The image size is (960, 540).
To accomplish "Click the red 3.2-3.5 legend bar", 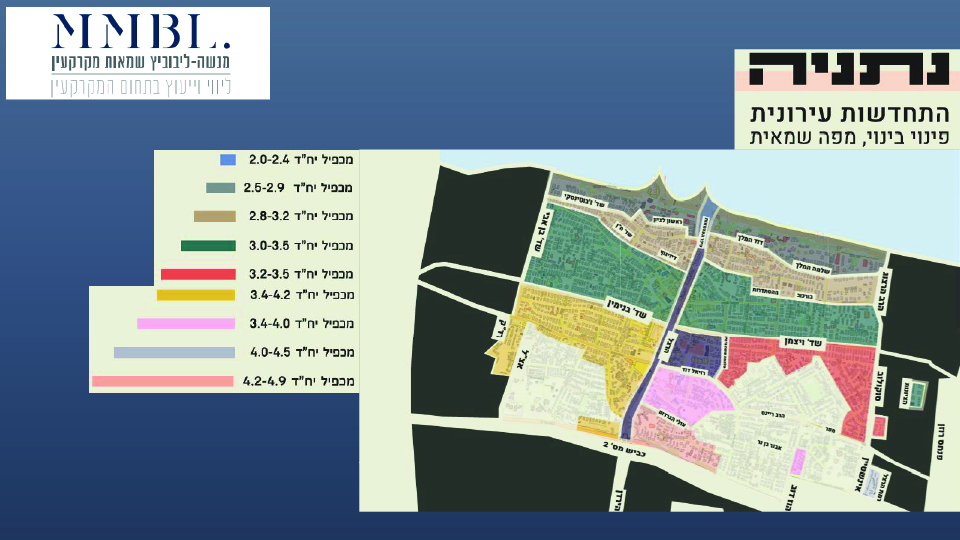I will [197, 274].
